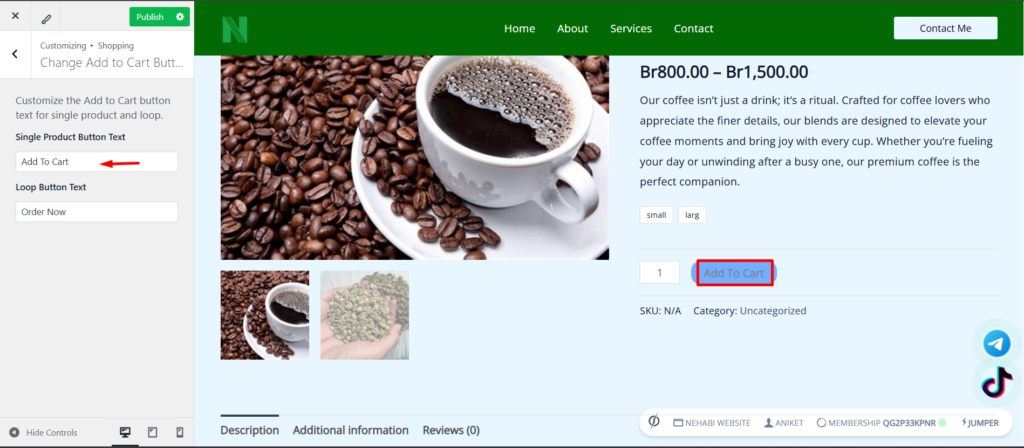The height and width of the screenshot is (448, 1024).
Task: View main coffee cup product image
Action: point(415,157)
